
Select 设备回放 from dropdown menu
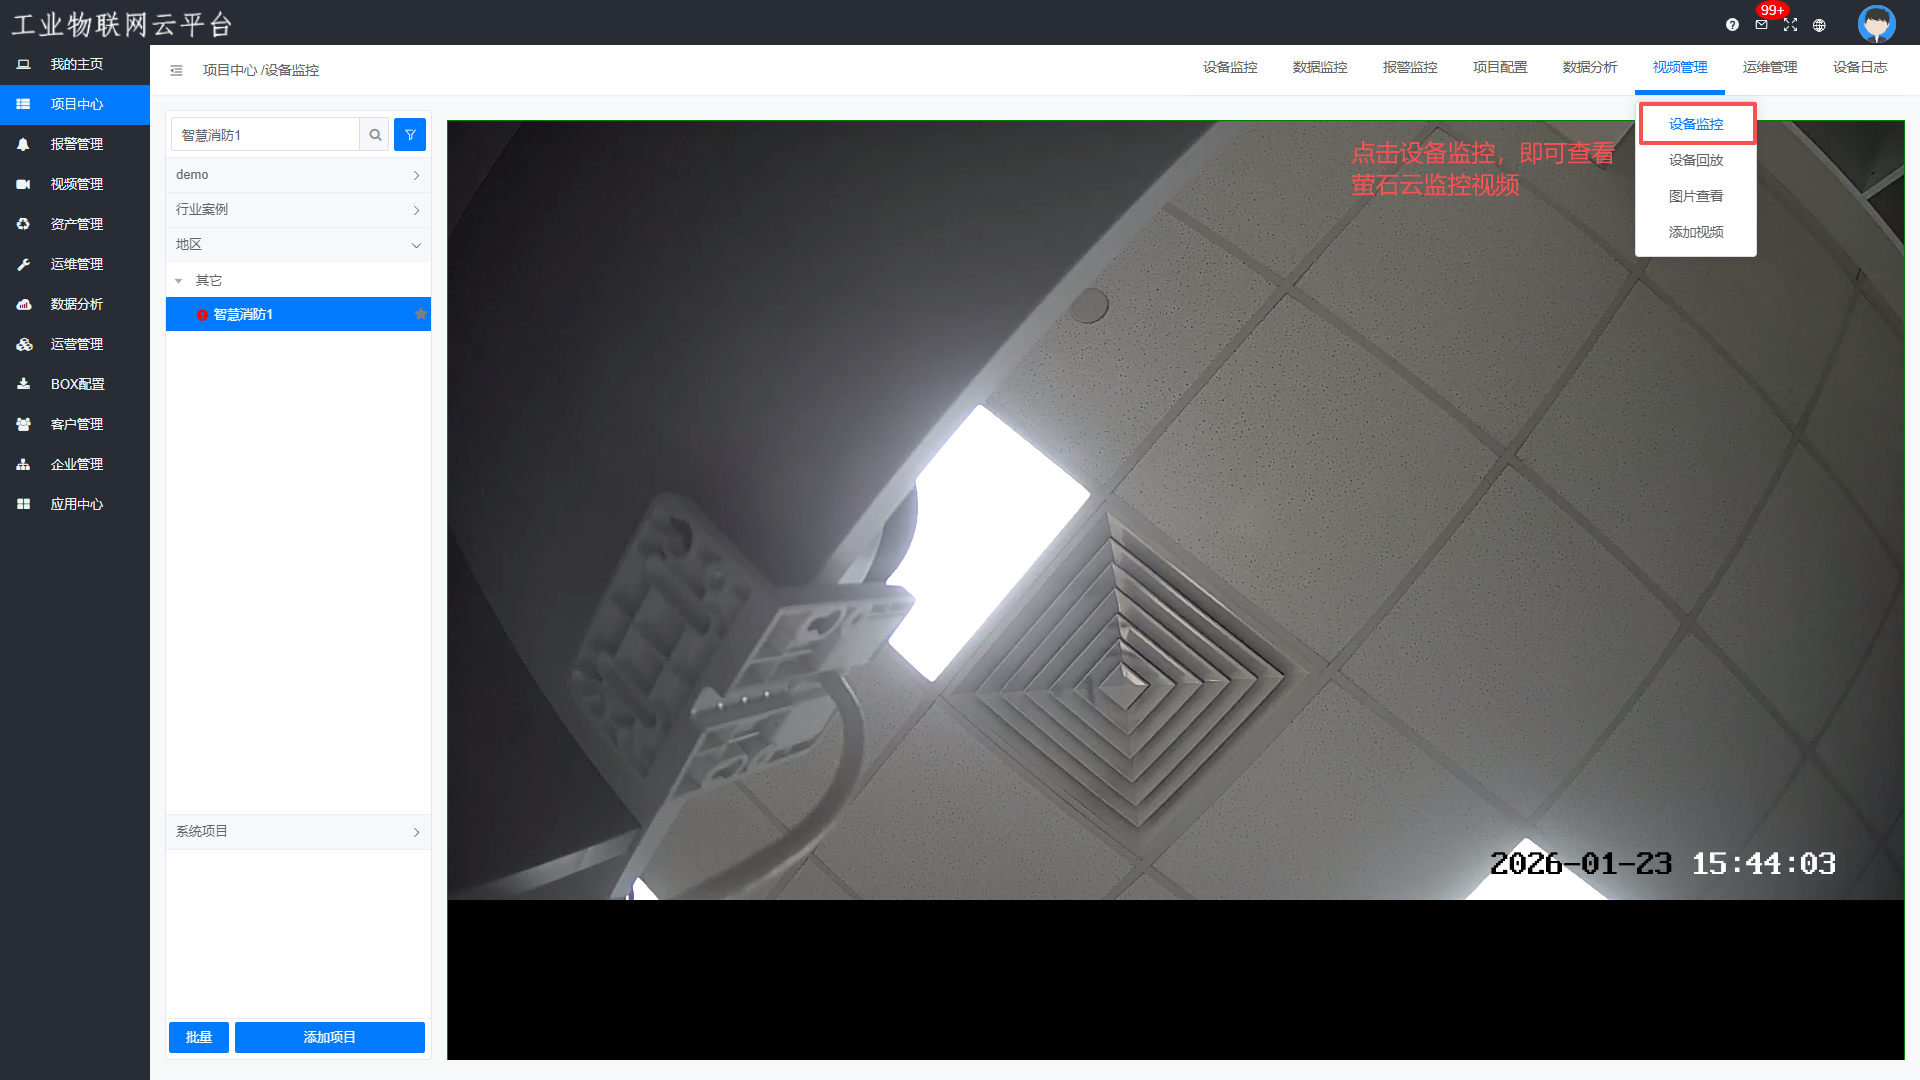coord(1695,160)
